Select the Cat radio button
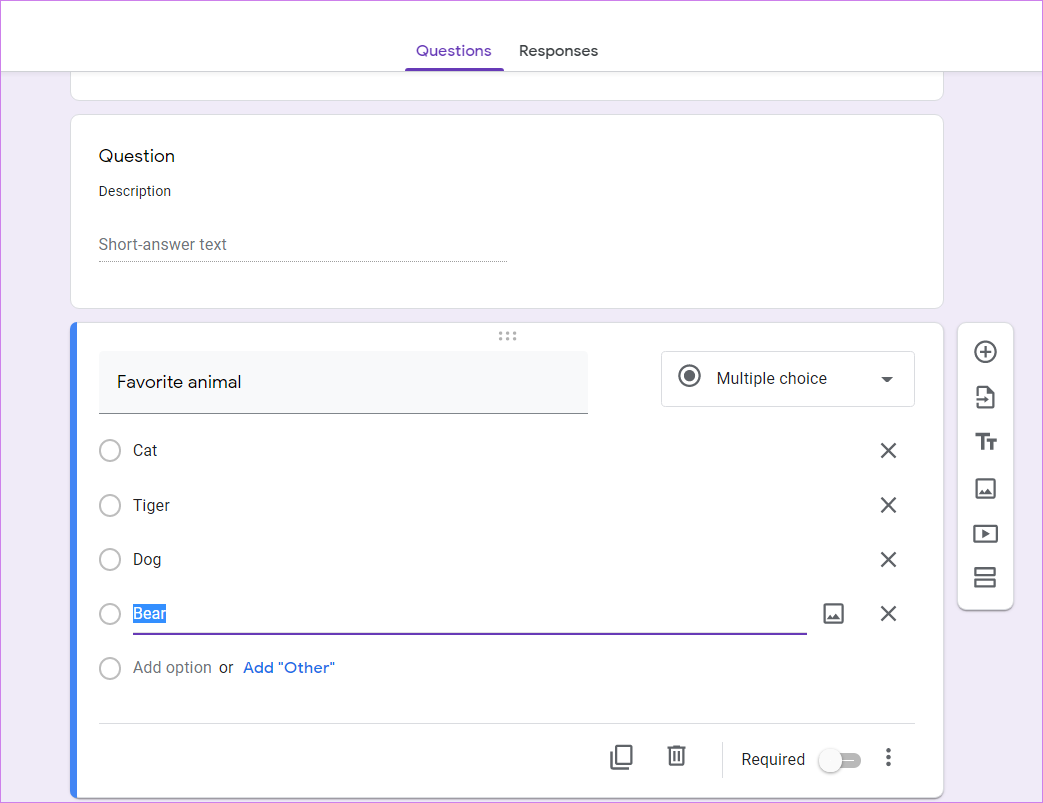Viewport: 1043px width, 803px height. tap(110, 450)
